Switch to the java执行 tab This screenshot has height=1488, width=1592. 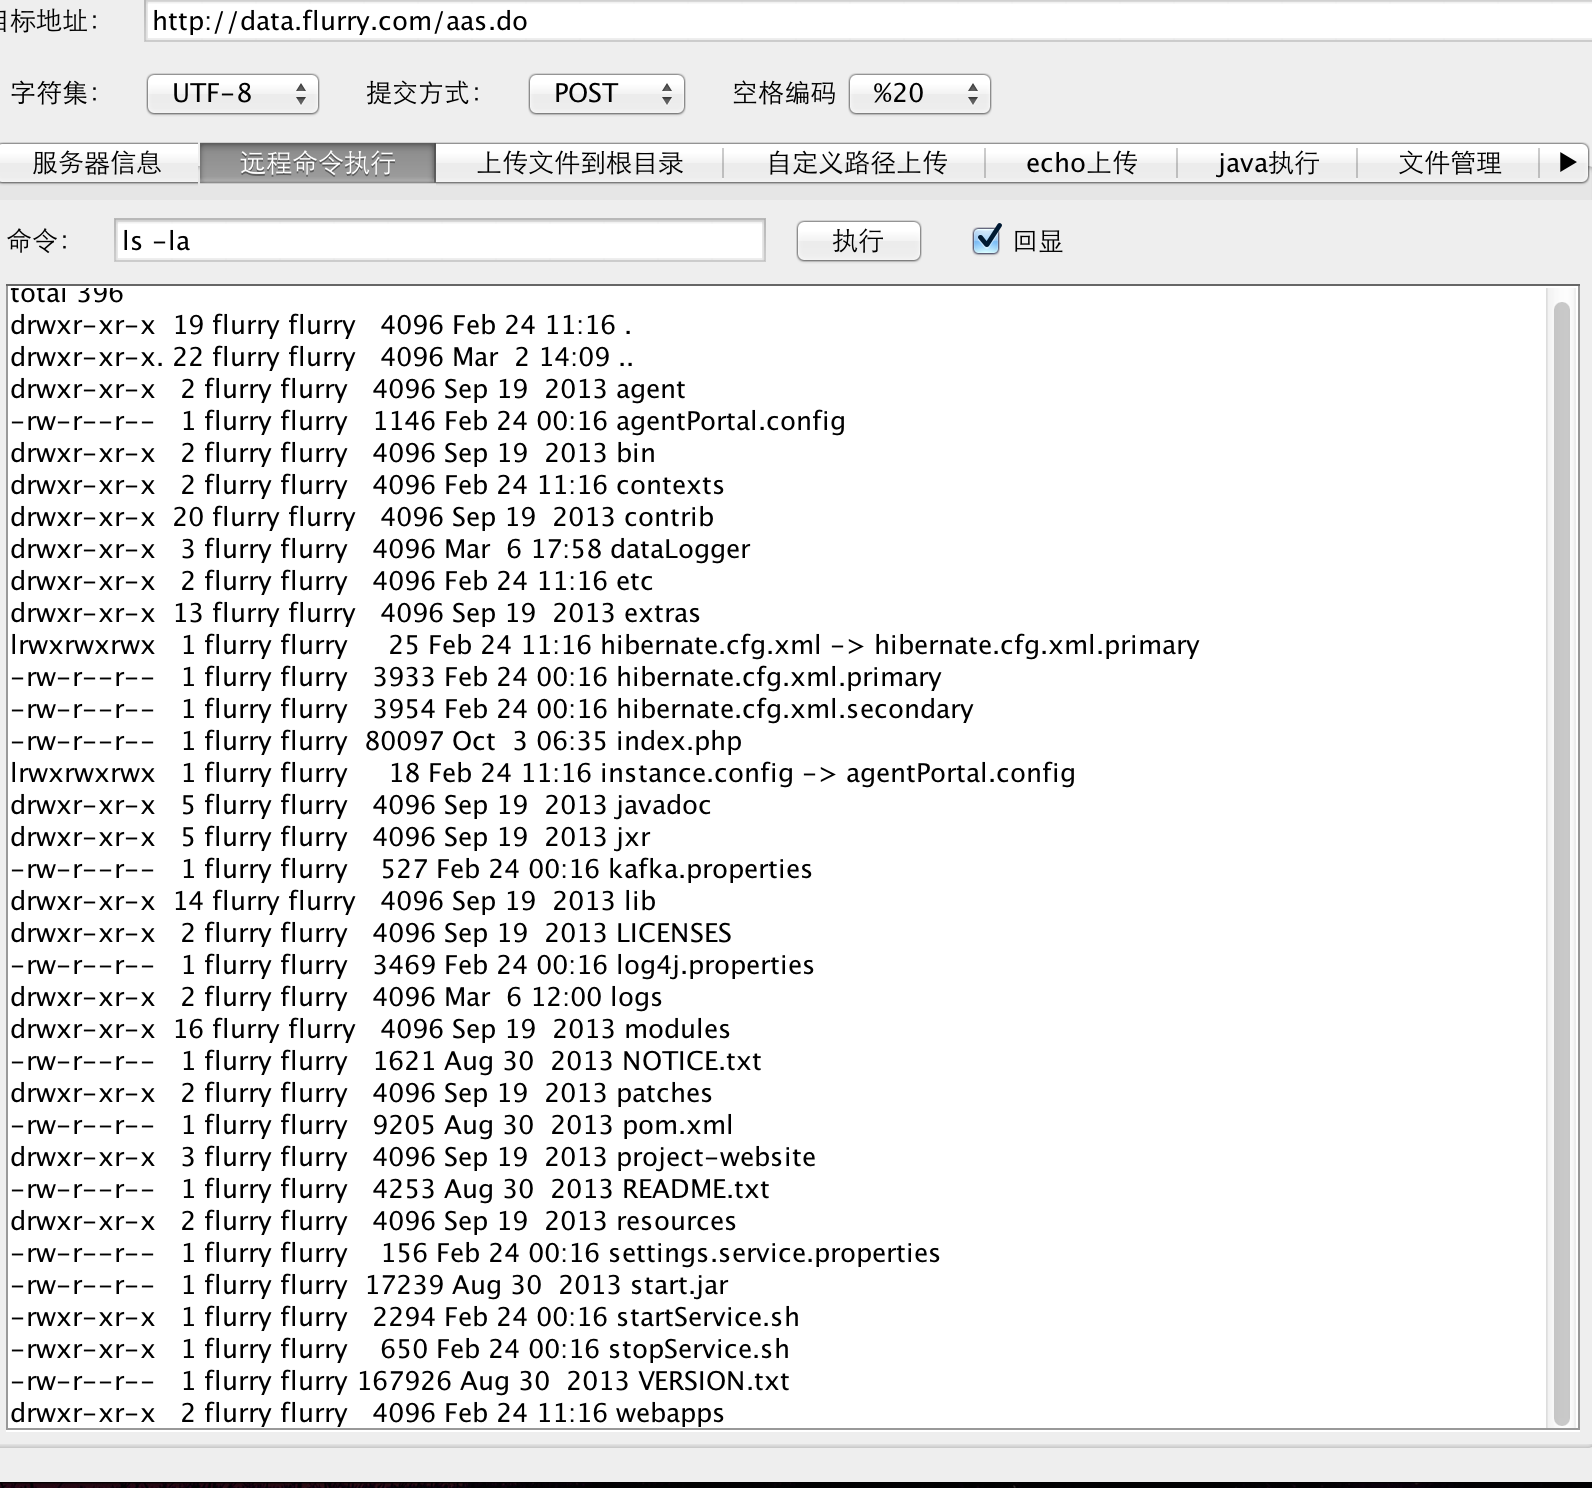[1267, 163]
